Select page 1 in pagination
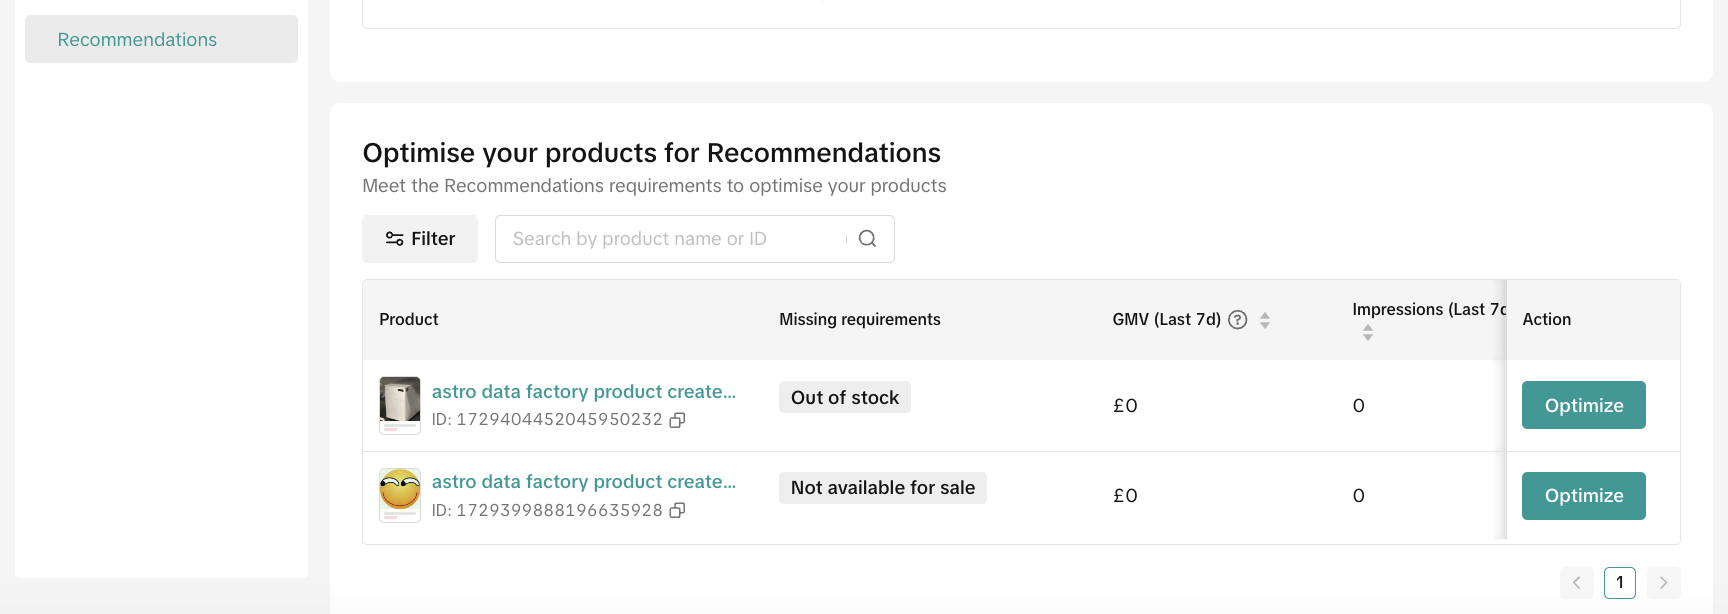This screenshot has width=1728, height=614. [1619, 583]
